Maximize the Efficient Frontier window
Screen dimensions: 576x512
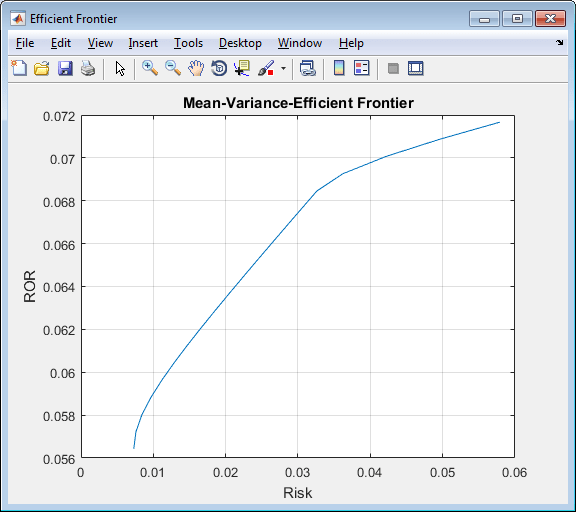click(x=517, y=18)
